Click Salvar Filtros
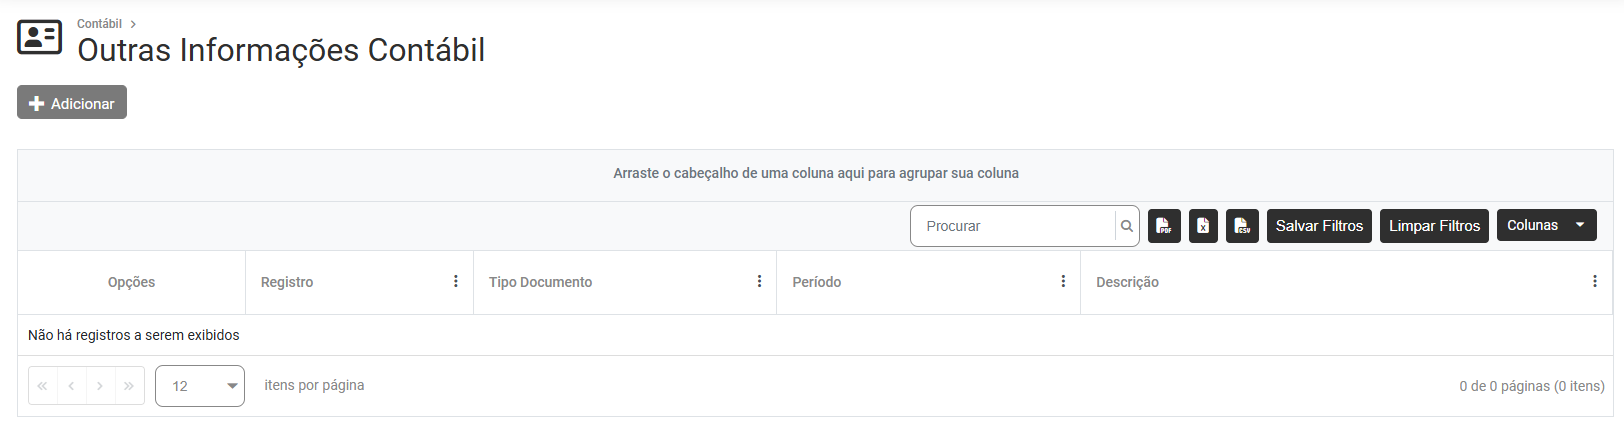Image resolution: width=1624 pixels, height=440 pixels. point(1319,226)
